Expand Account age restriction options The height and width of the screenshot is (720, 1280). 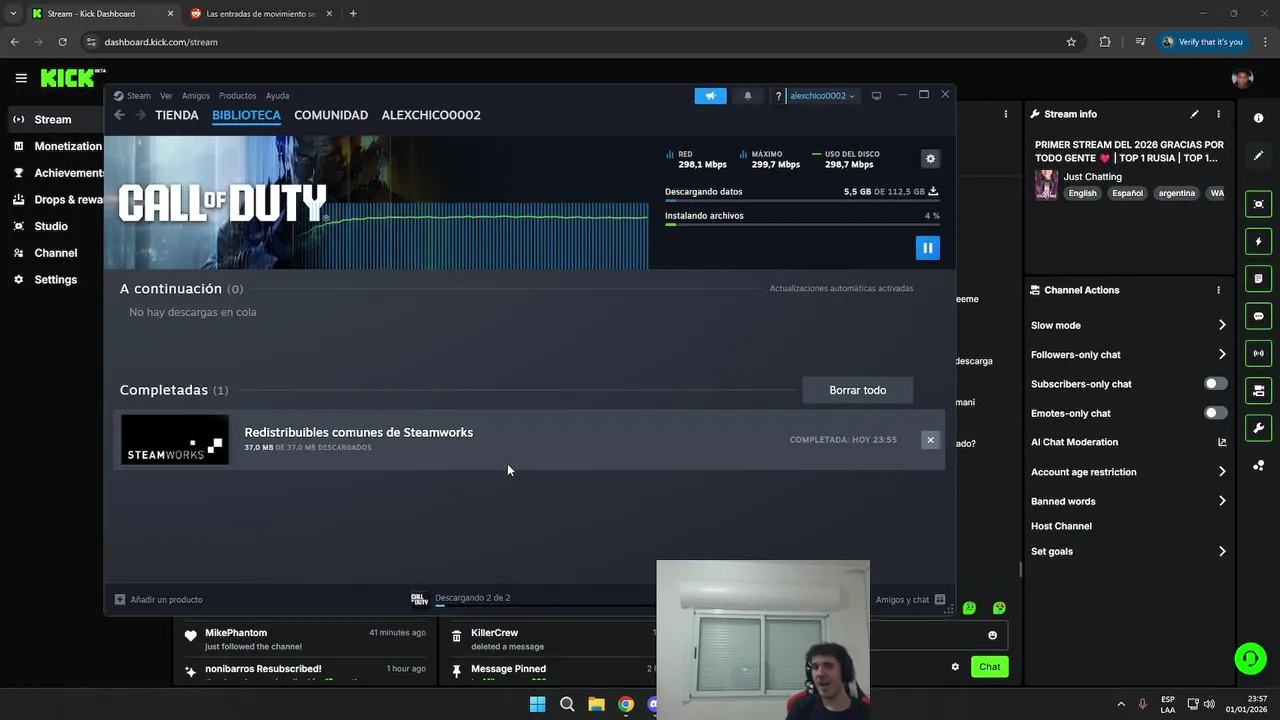[1222, 471]
